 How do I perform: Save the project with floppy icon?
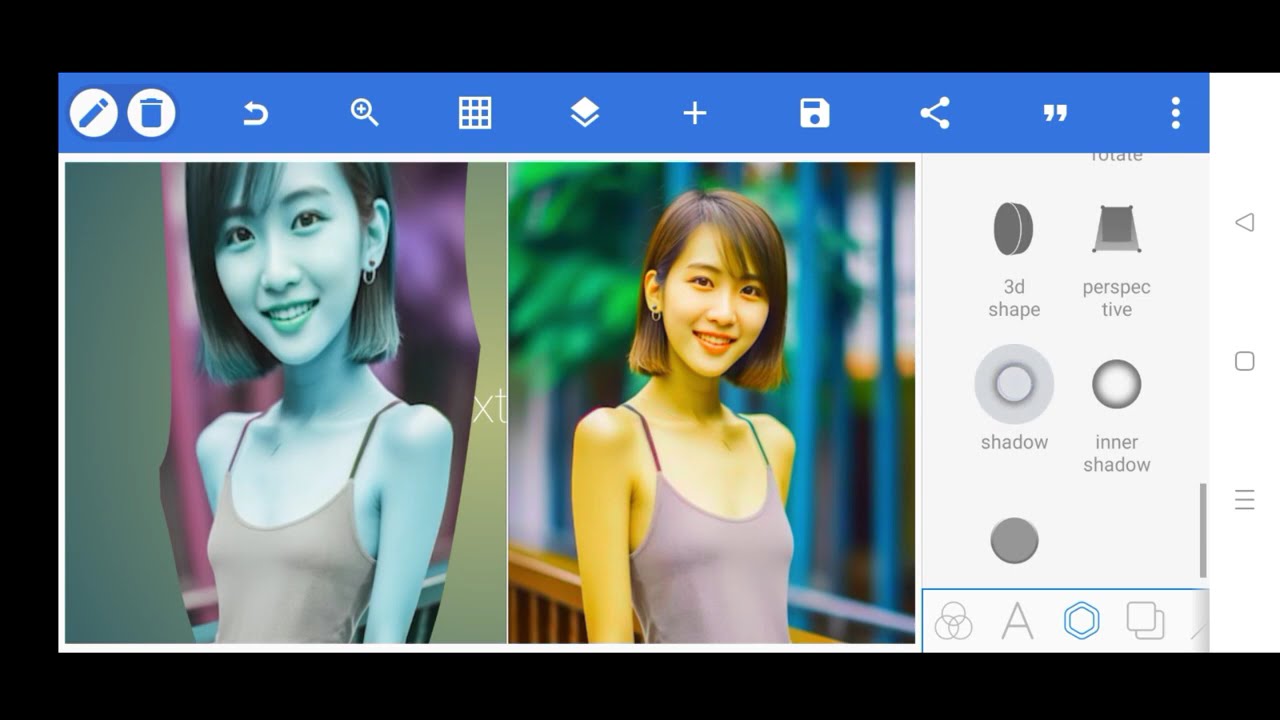(815, 113)
